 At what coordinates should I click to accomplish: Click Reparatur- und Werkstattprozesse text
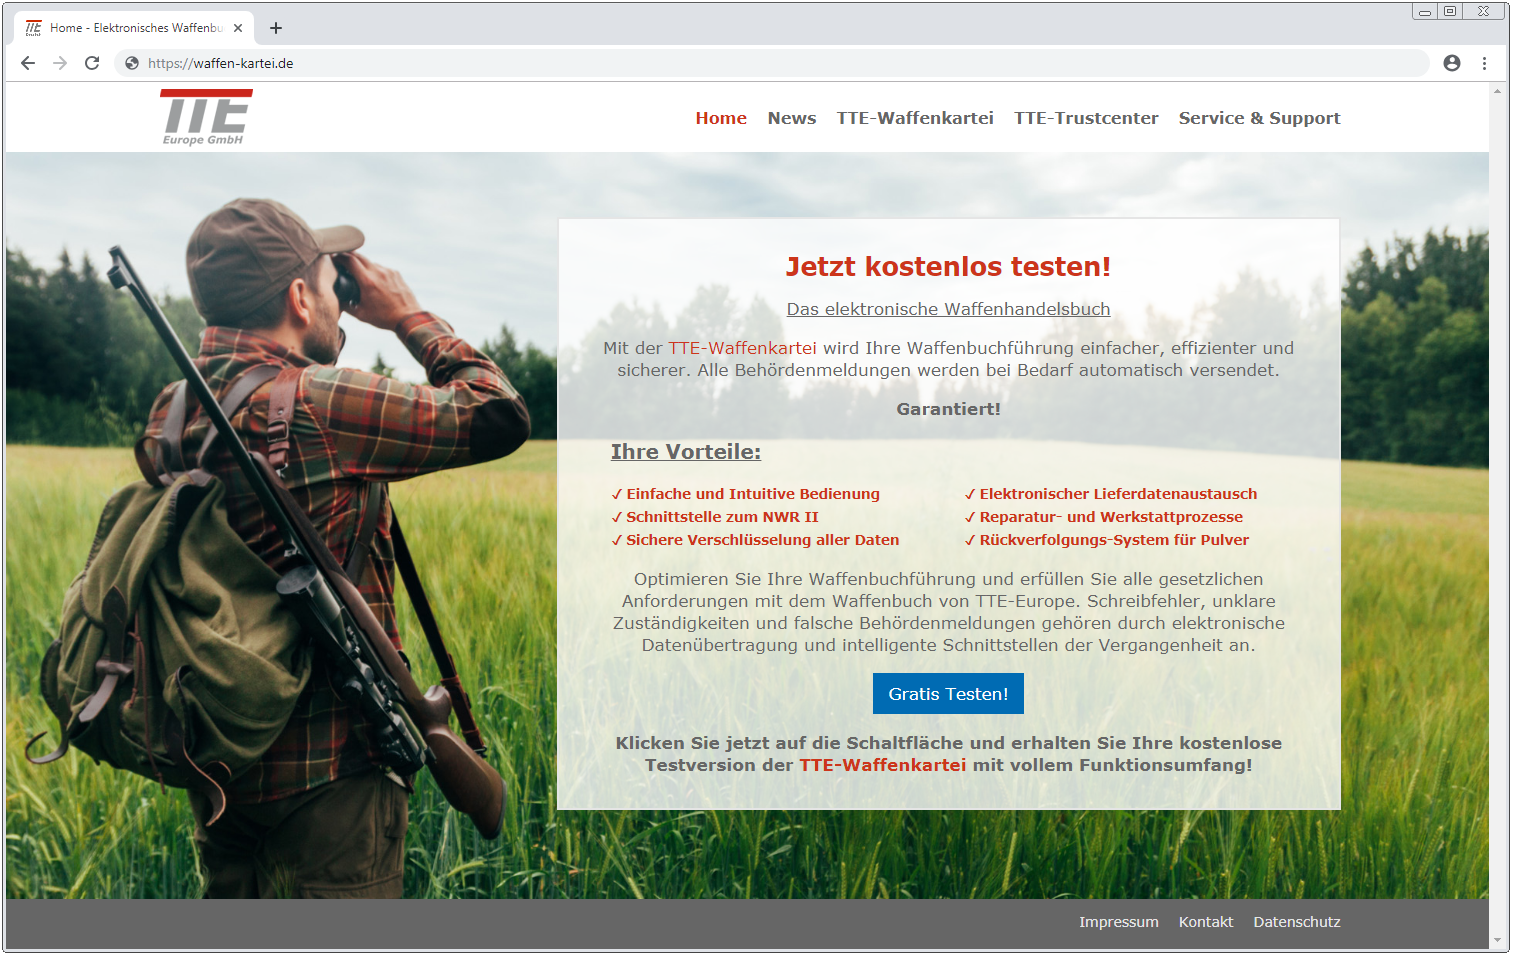click(x=1111, y=517)
